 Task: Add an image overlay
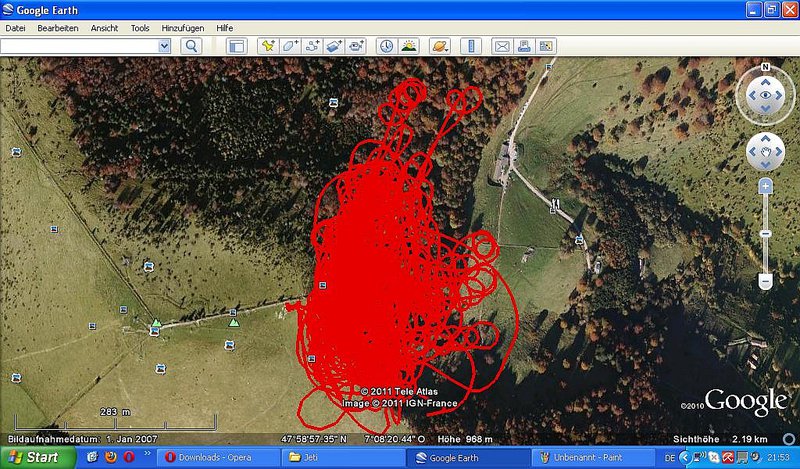(334, 46)
